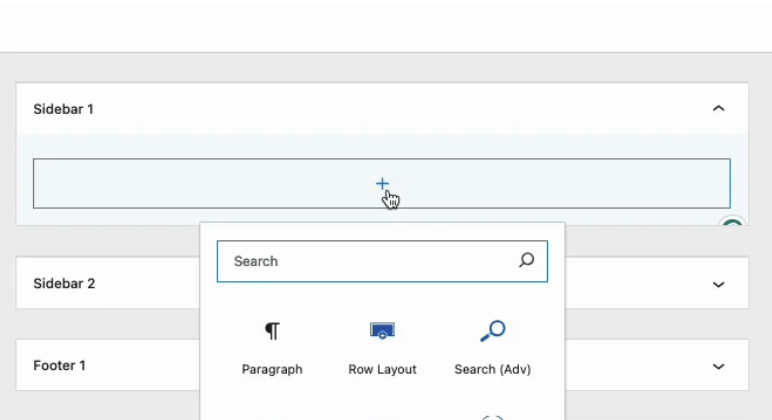Screen dimensions: 772x420
Task: Click the Sidebar 1 heading title
Action: [63, 109]
